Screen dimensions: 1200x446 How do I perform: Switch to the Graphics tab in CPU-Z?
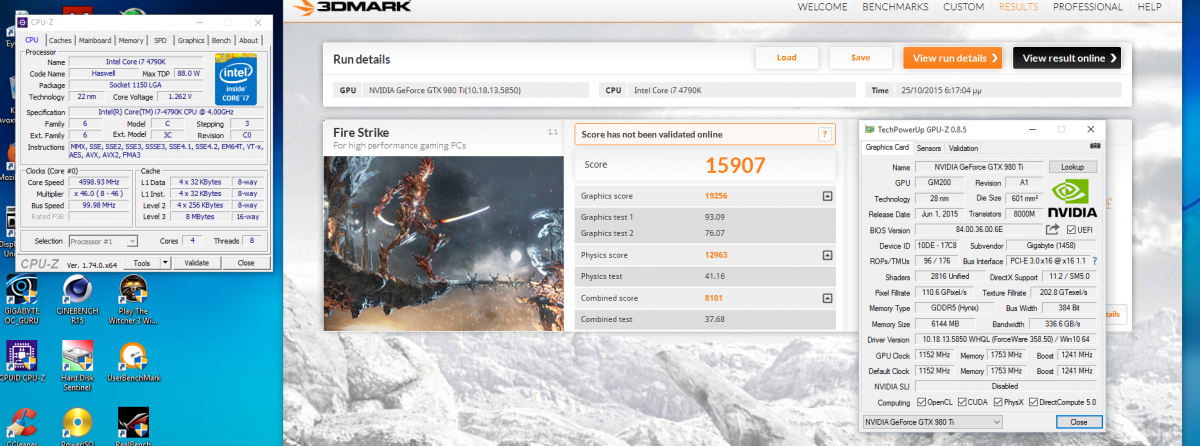point(191,40)
